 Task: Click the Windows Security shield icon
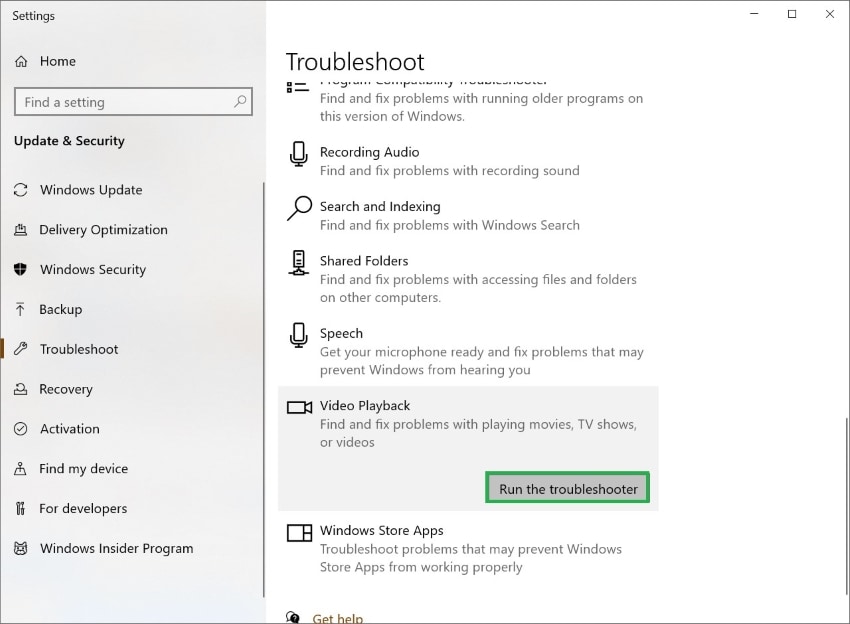click(x=21, y=270)
